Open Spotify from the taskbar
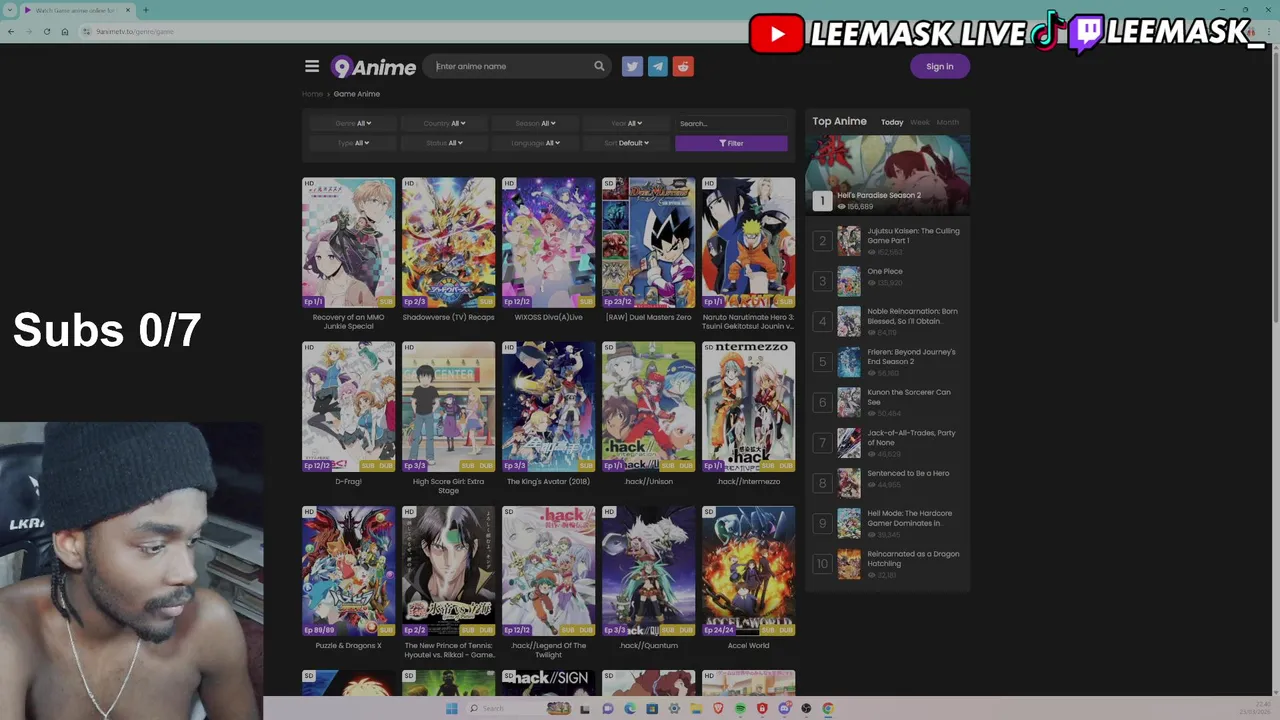The image size is (1280, 720). tap(740, 709)
